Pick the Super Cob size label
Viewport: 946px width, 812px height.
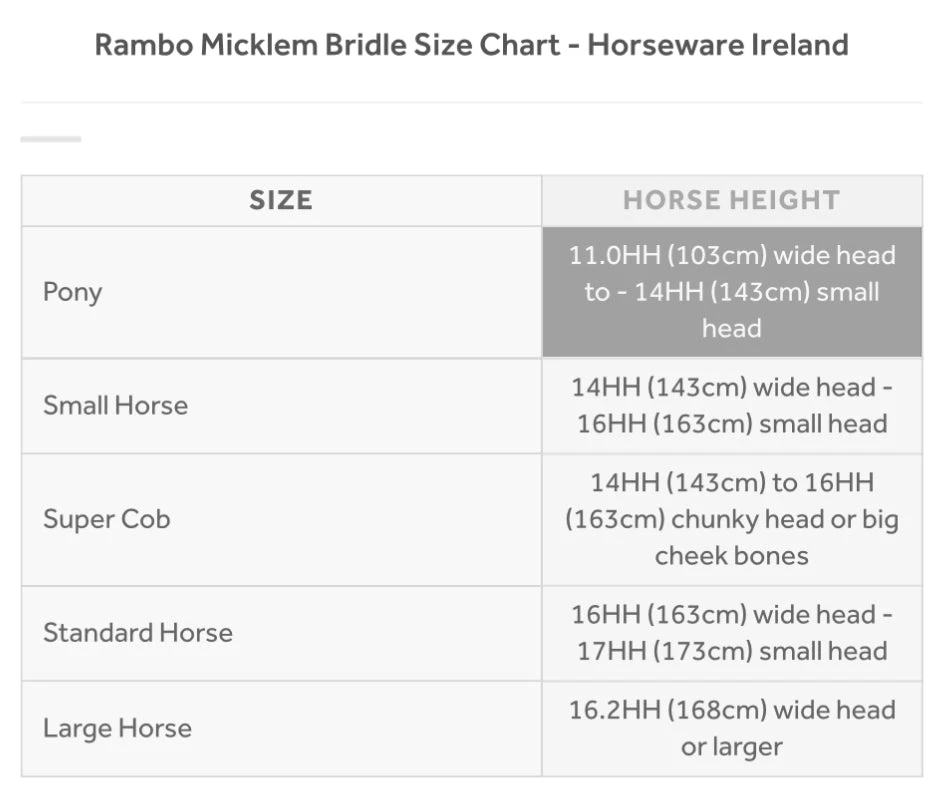pyautogui.click(x=107, y=519)
